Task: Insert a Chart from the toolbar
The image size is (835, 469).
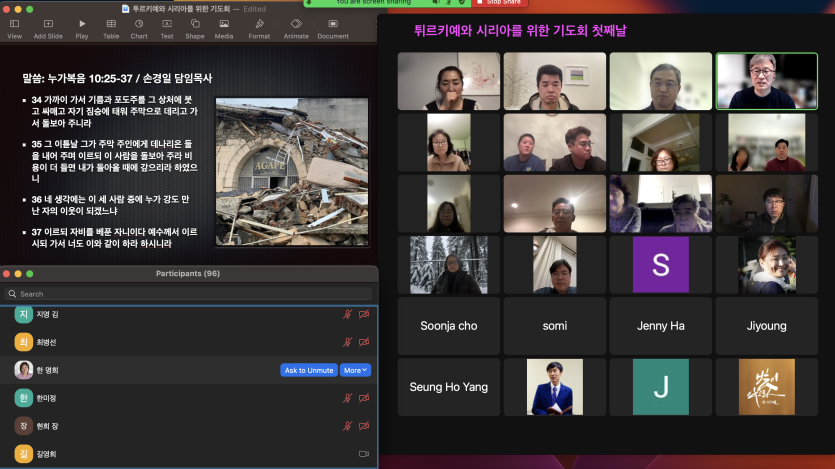Action: (x=138, y=29)
